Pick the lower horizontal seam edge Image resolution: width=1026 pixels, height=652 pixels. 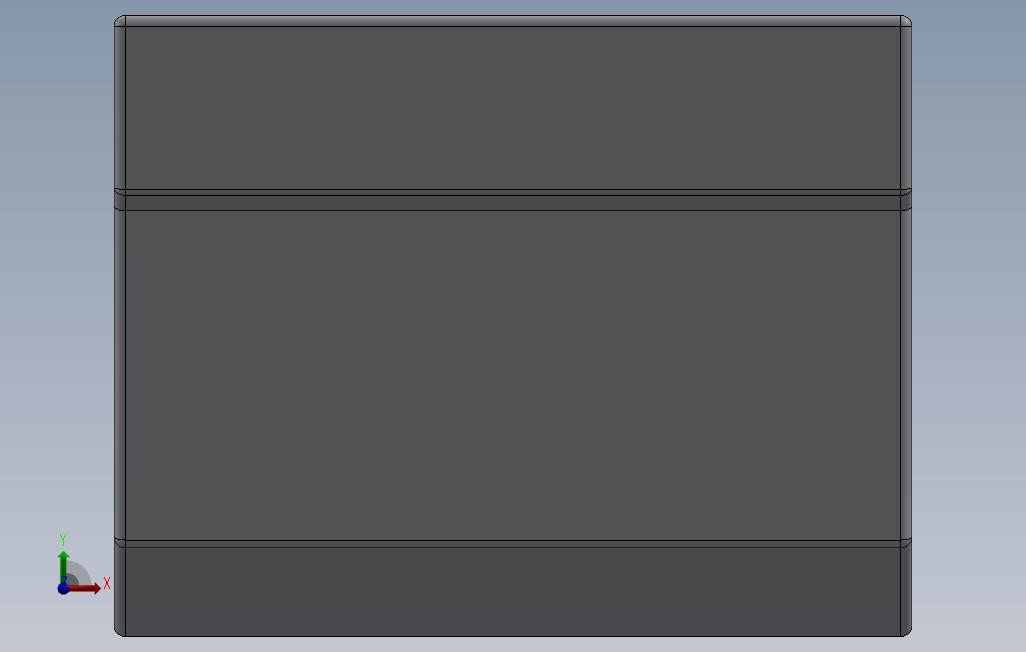[x=513, y=543]
